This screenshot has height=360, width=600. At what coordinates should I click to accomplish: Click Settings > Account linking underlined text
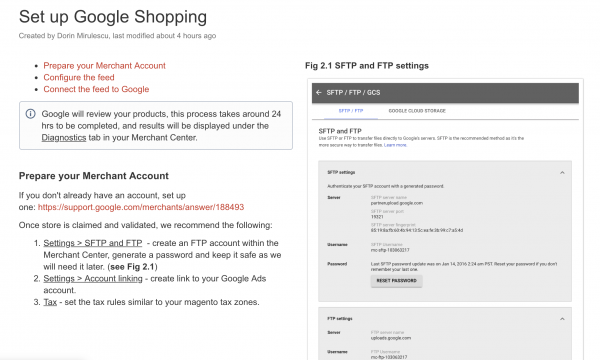(93, 279)
